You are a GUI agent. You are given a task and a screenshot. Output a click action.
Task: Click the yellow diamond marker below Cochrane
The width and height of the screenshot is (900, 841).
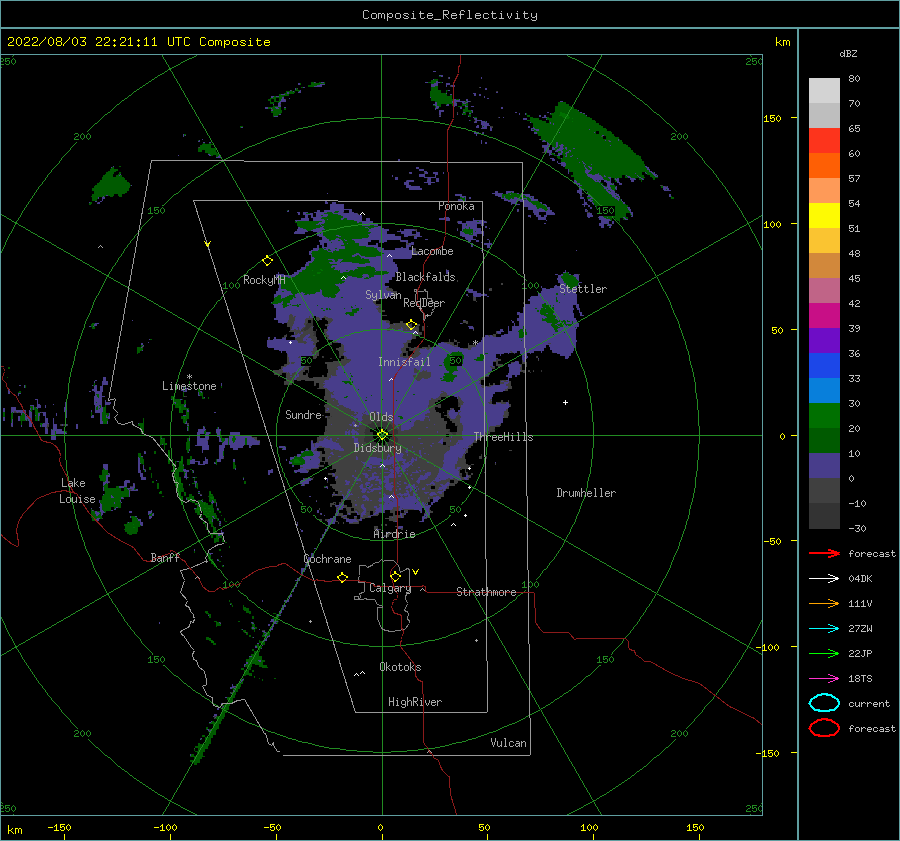tap(342, 577)
